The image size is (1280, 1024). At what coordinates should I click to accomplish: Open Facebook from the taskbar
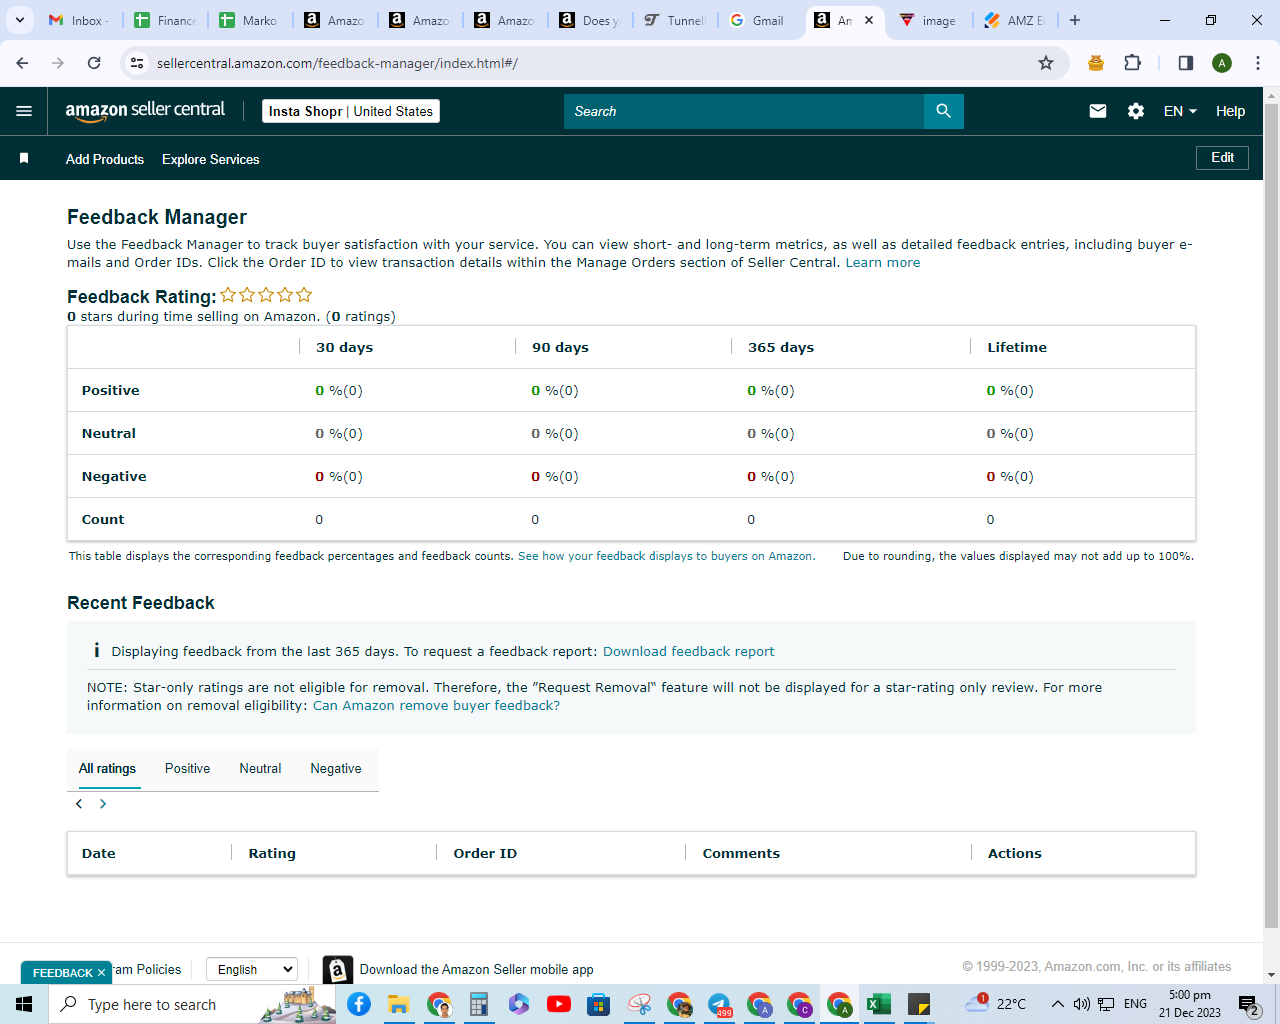359,1004
